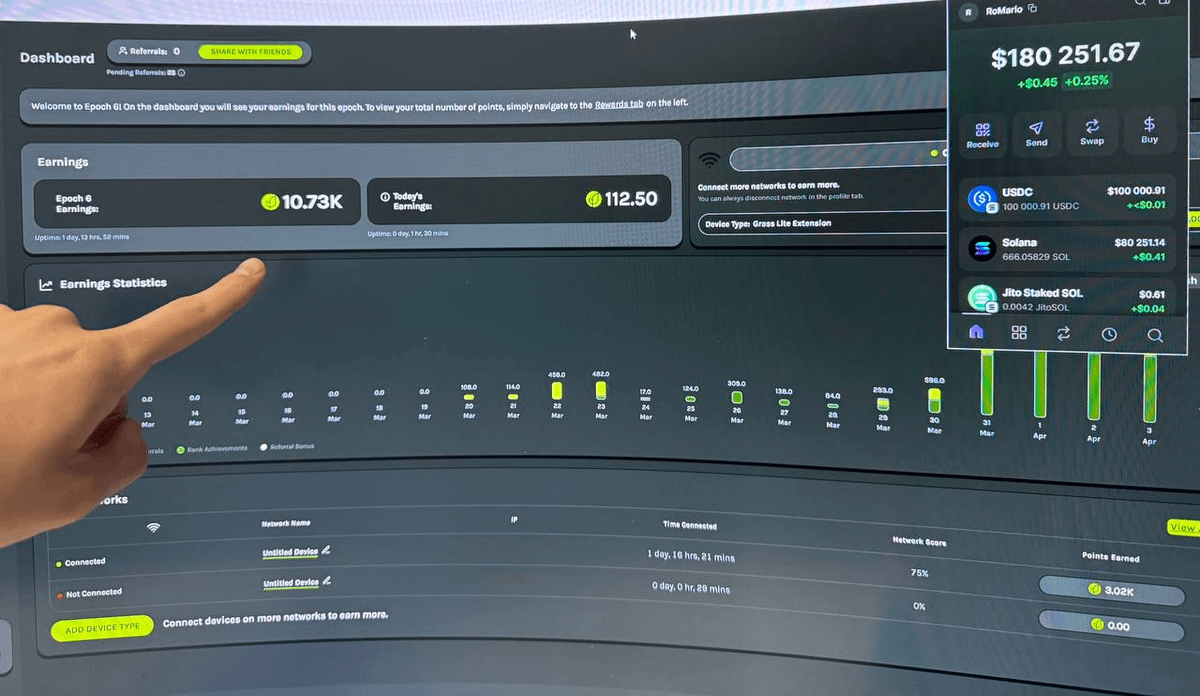Select the Solana row in wallet
The image size is (1200, 696).
pos(1068,249)
